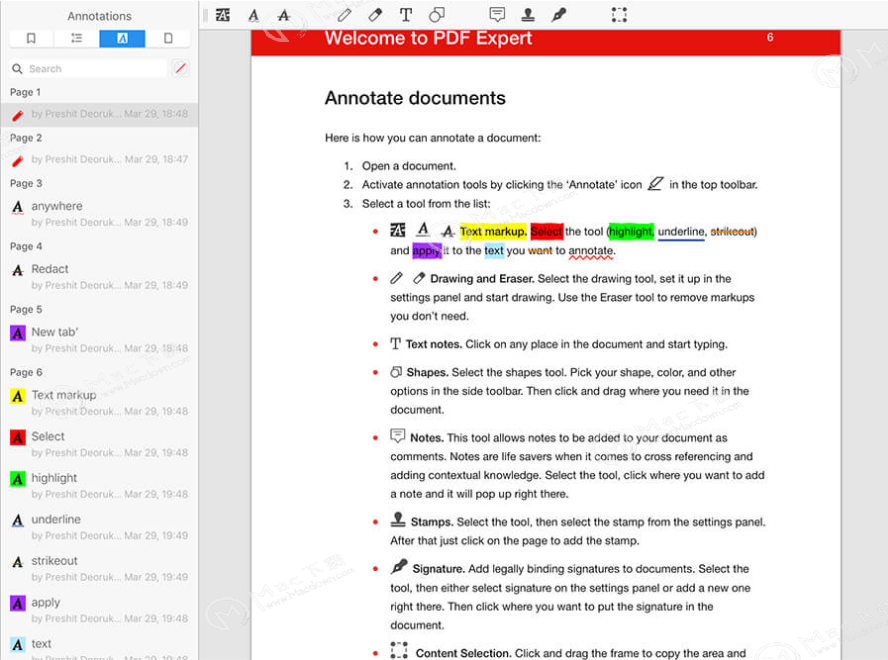Open the Page 2 pen annotation entry
Image resolution: width=888 pixels, height=660 pixels.
pos(99,160)
